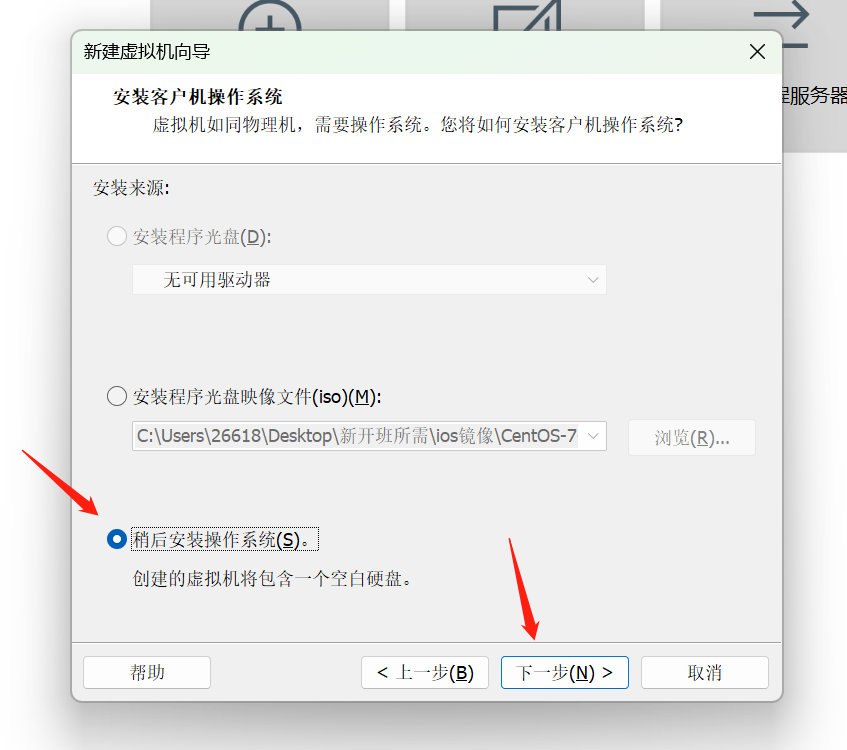The width and height of the screenshot is (847, 750).
Task: Close the 新建虚拟机向导 dialog
Action: coord(757,52)
